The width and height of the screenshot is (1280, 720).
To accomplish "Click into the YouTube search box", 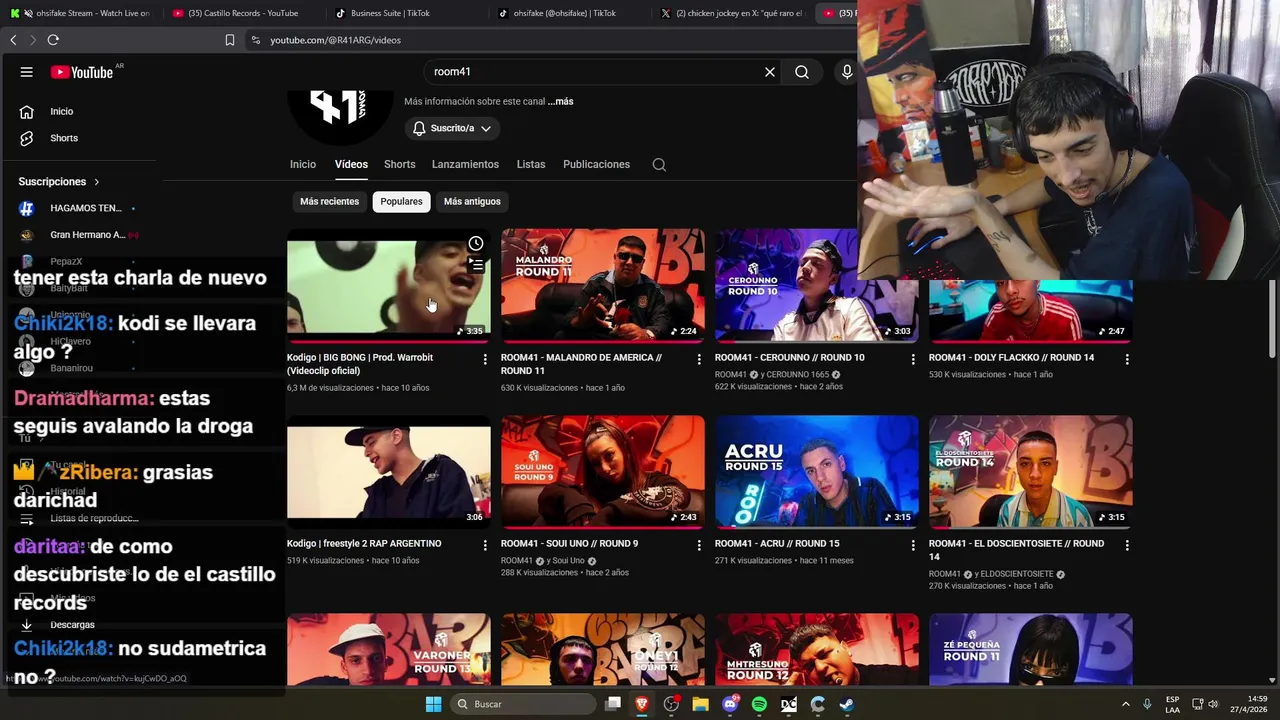I will click(x=595, y=72).
